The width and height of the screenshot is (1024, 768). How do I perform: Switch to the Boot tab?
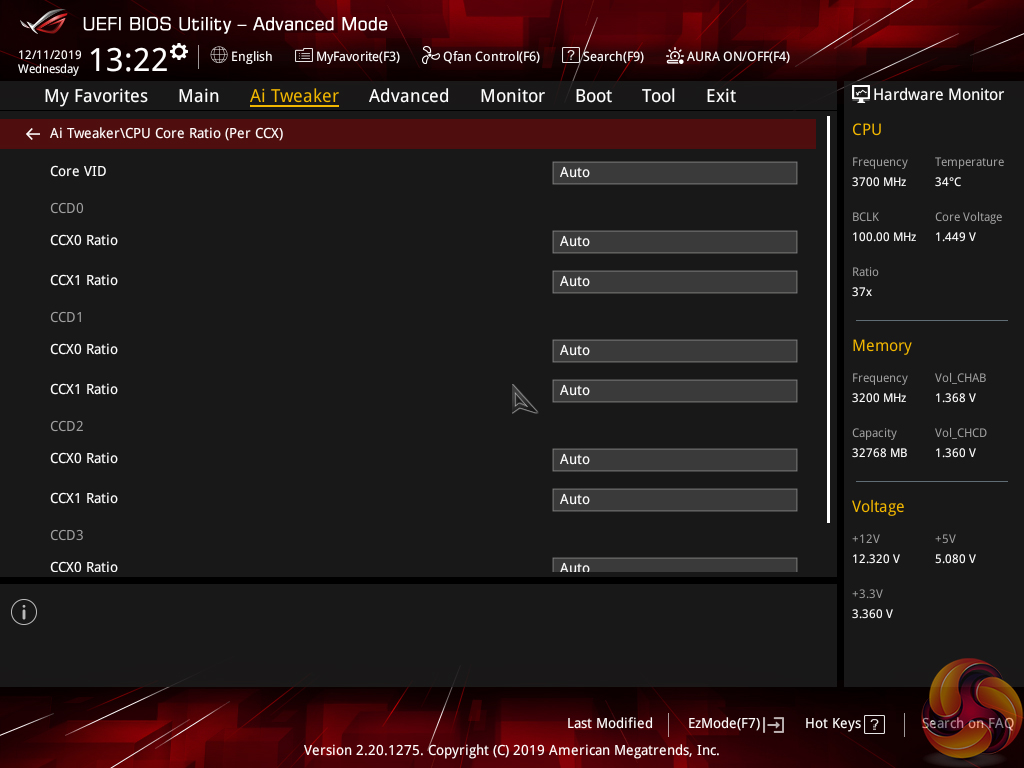(593, 96)
